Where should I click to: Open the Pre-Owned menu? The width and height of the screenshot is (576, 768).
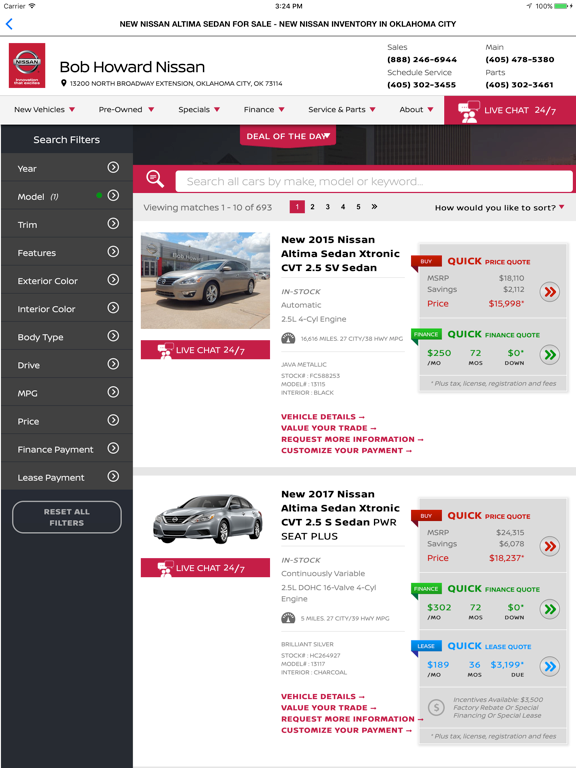pos(126,110)
